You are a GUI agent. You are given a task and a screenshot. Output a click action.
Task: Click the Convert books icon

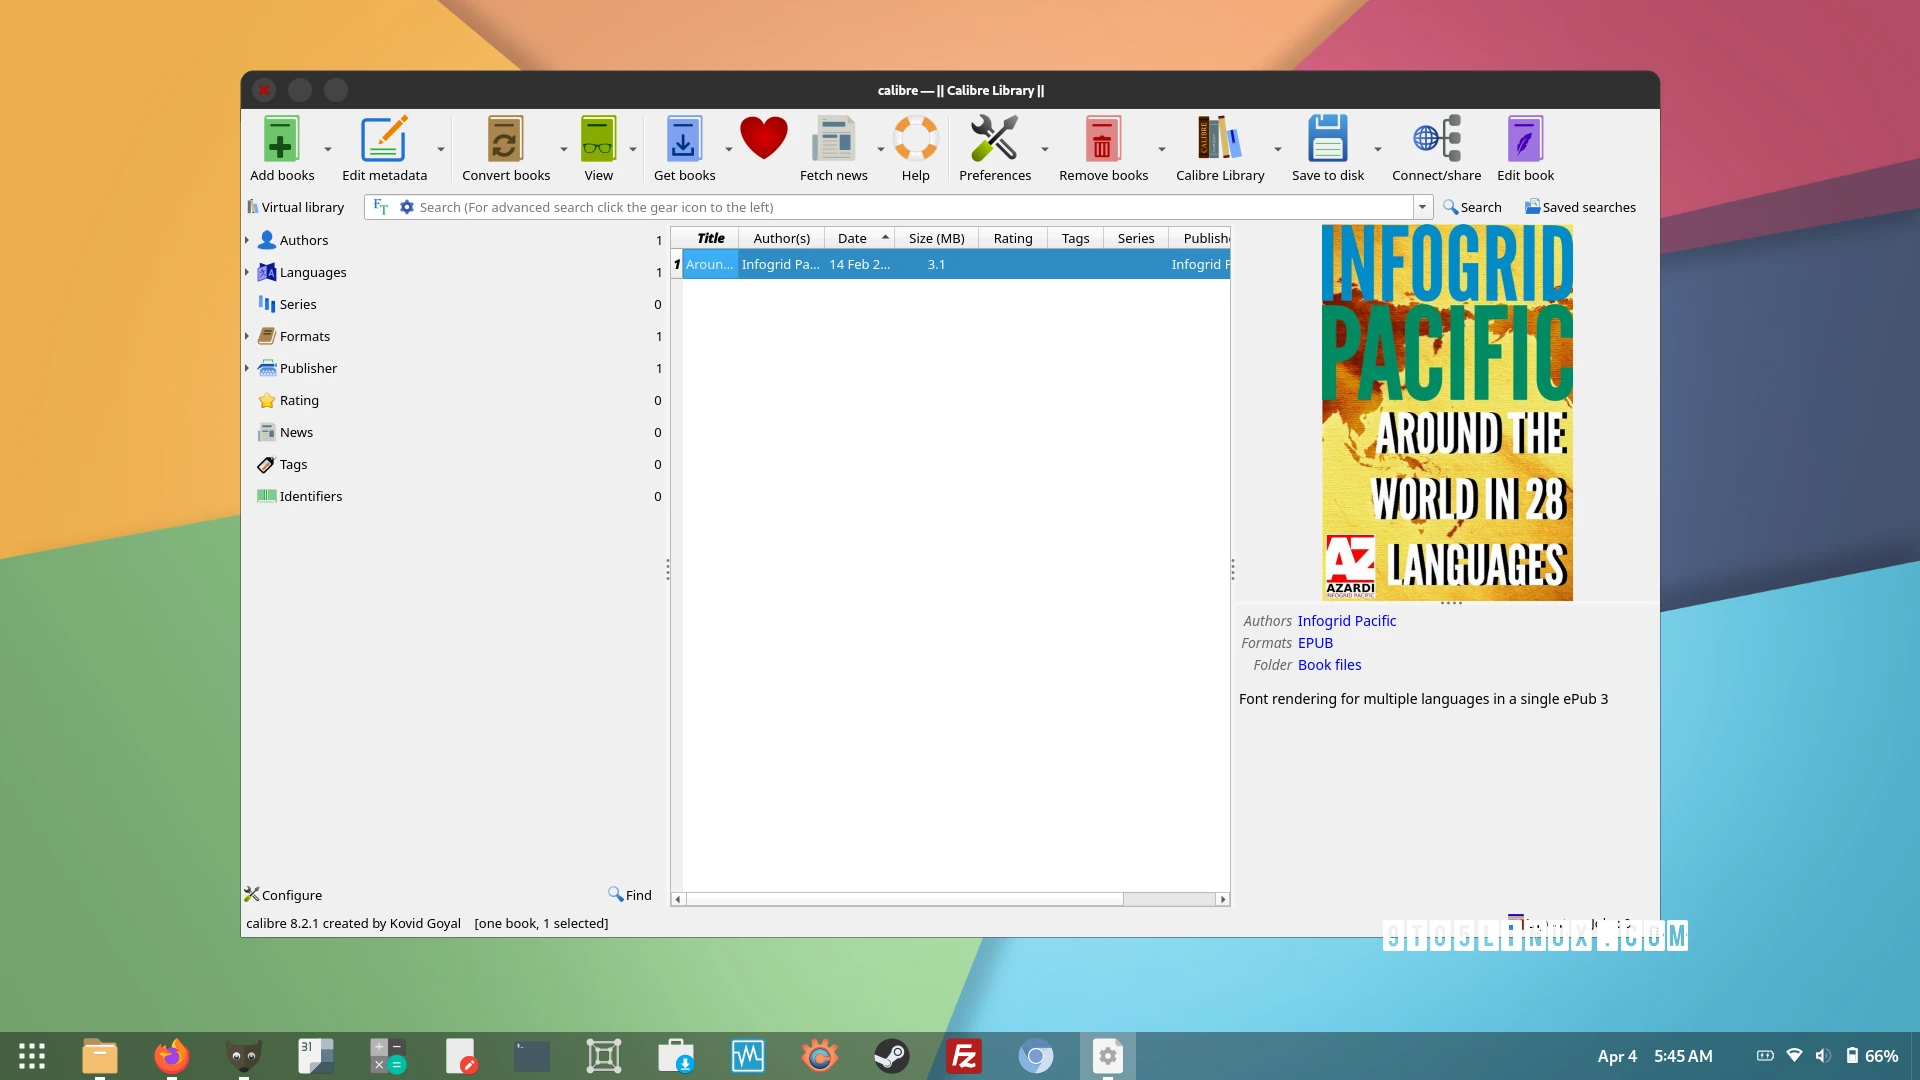[x=505, y=140]
